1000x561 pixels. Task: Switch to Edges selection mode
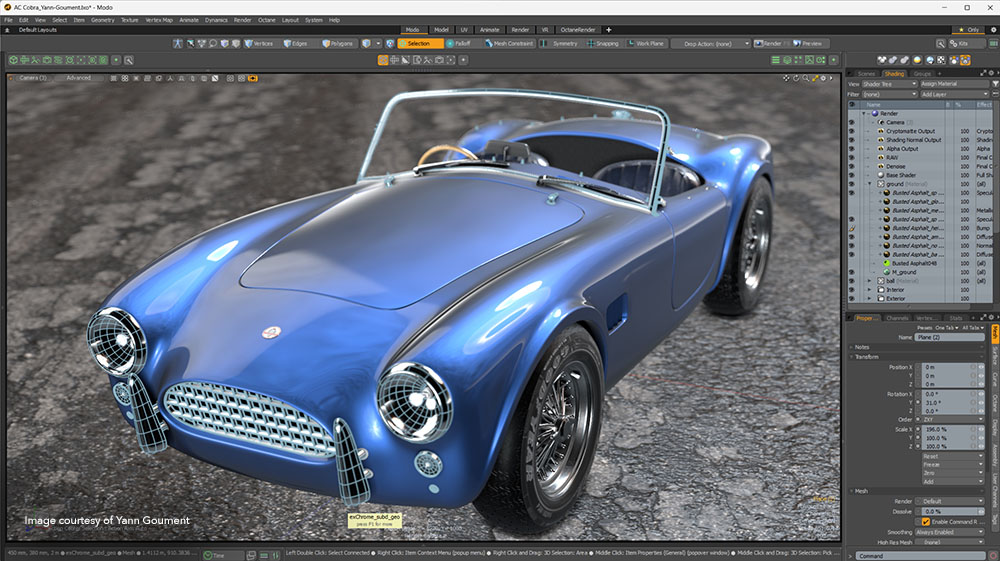pos(300,44)
